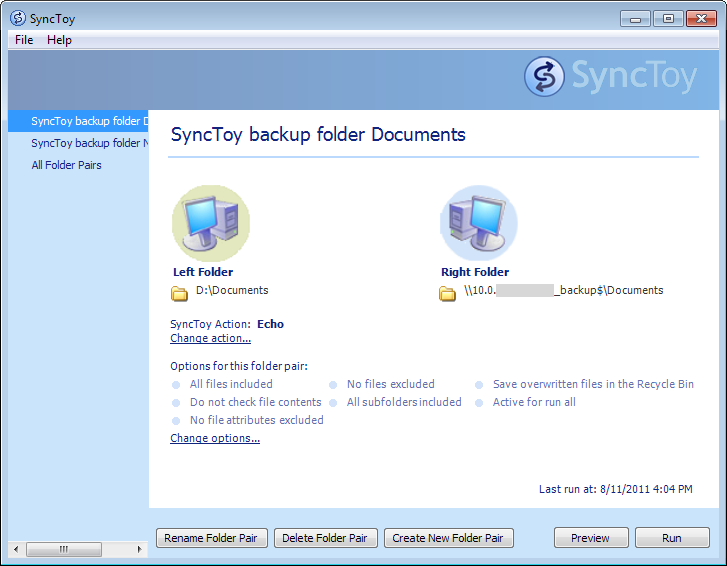Click the Left Folder computer icon
This screenshot has width=727, height=566.
(211, 223)
